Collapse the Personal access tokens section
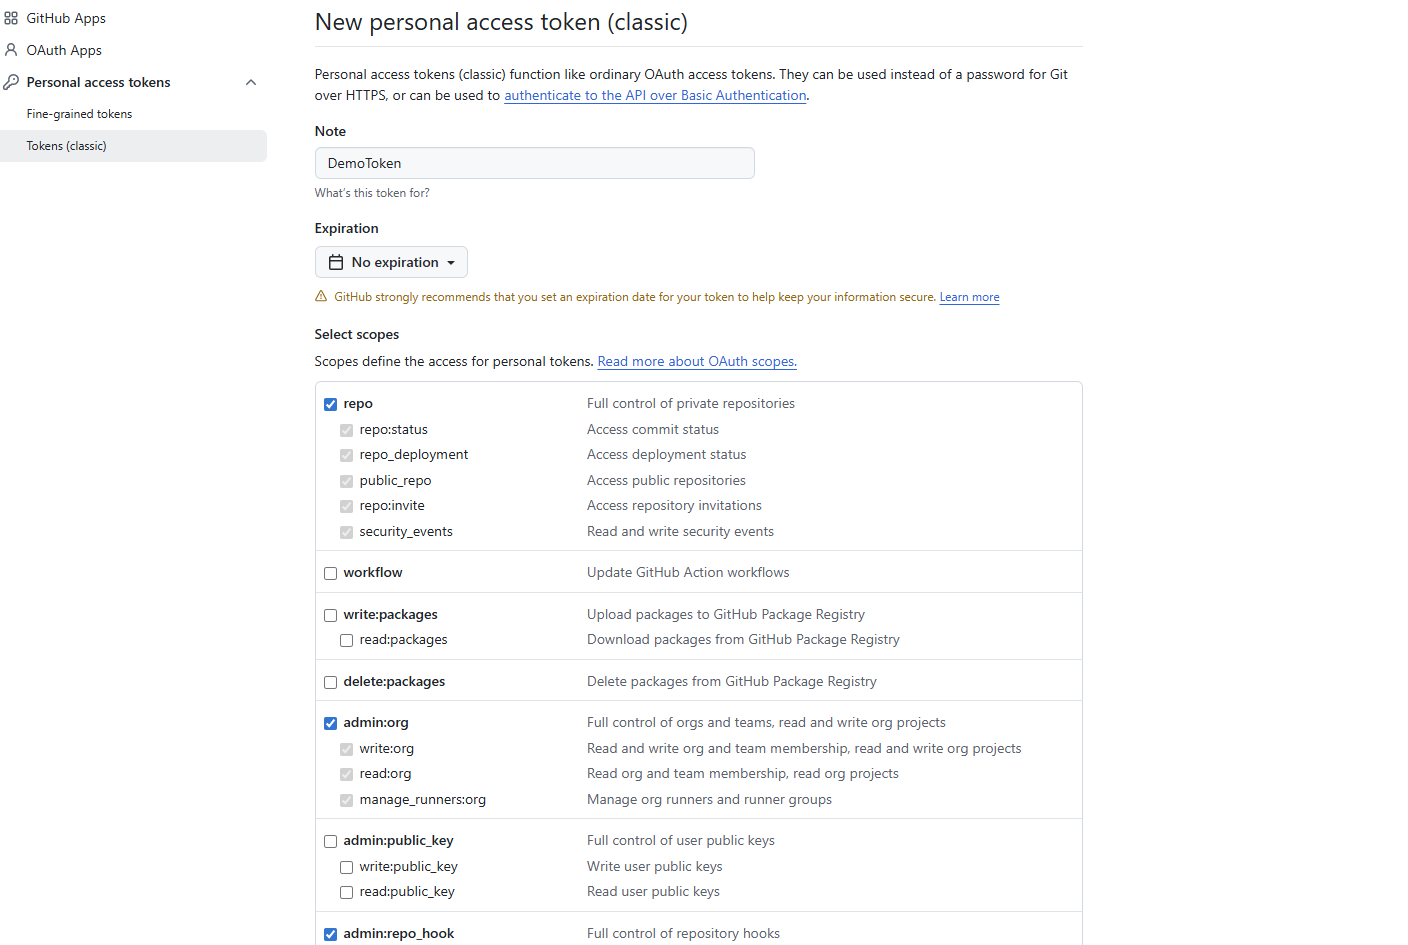Viewport: 1408px width, 945px height. (x=251, y=81)
